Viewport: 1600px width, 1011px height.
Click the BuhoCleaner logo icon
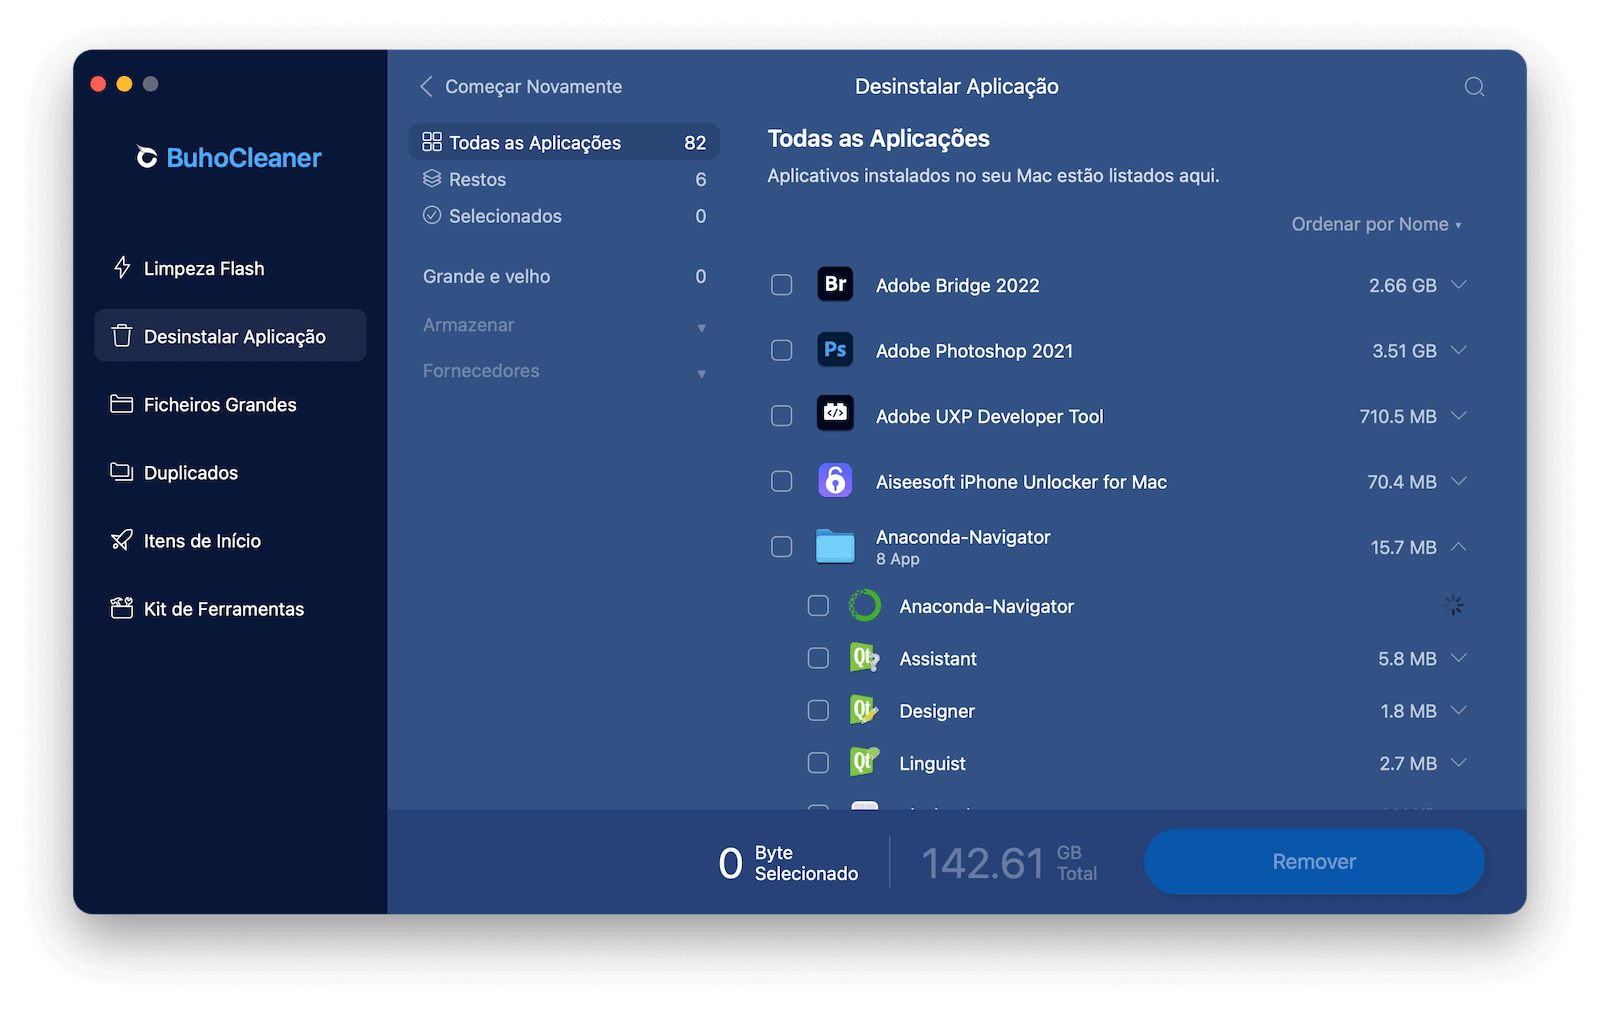click(x=147, y=158)
